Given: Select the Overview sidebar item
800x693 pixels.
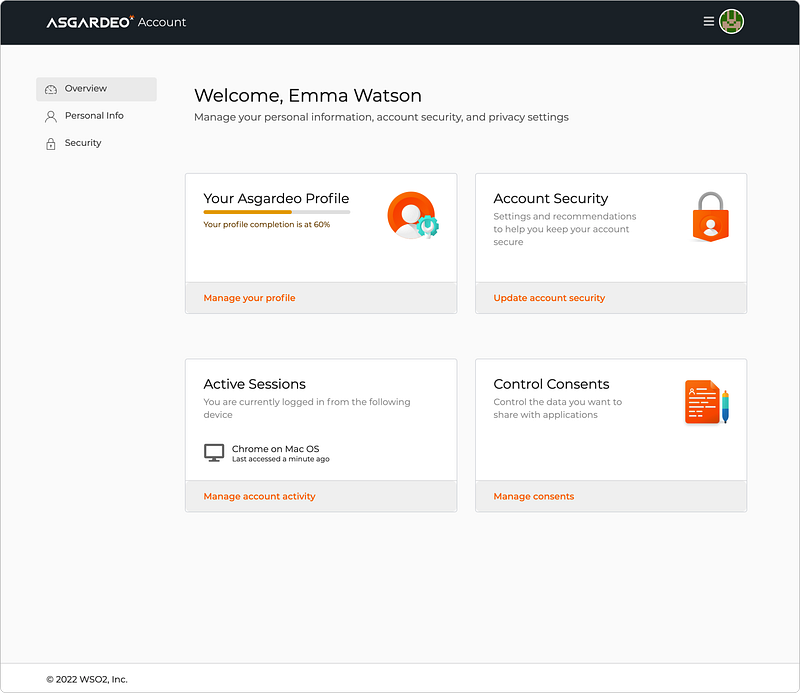Looking at the screenshot, I should 96,89.
